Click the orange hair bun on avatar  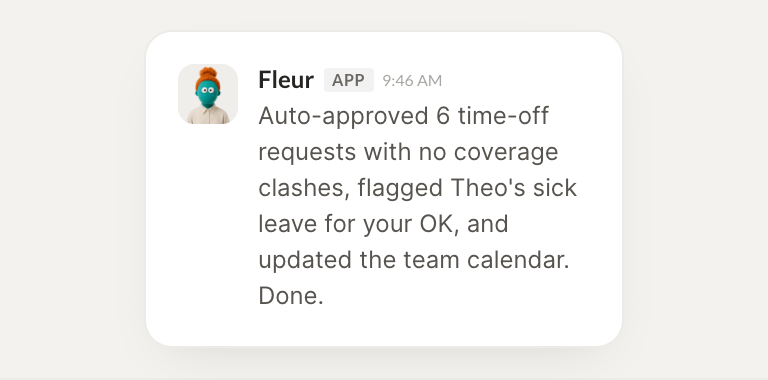point(208,73)
